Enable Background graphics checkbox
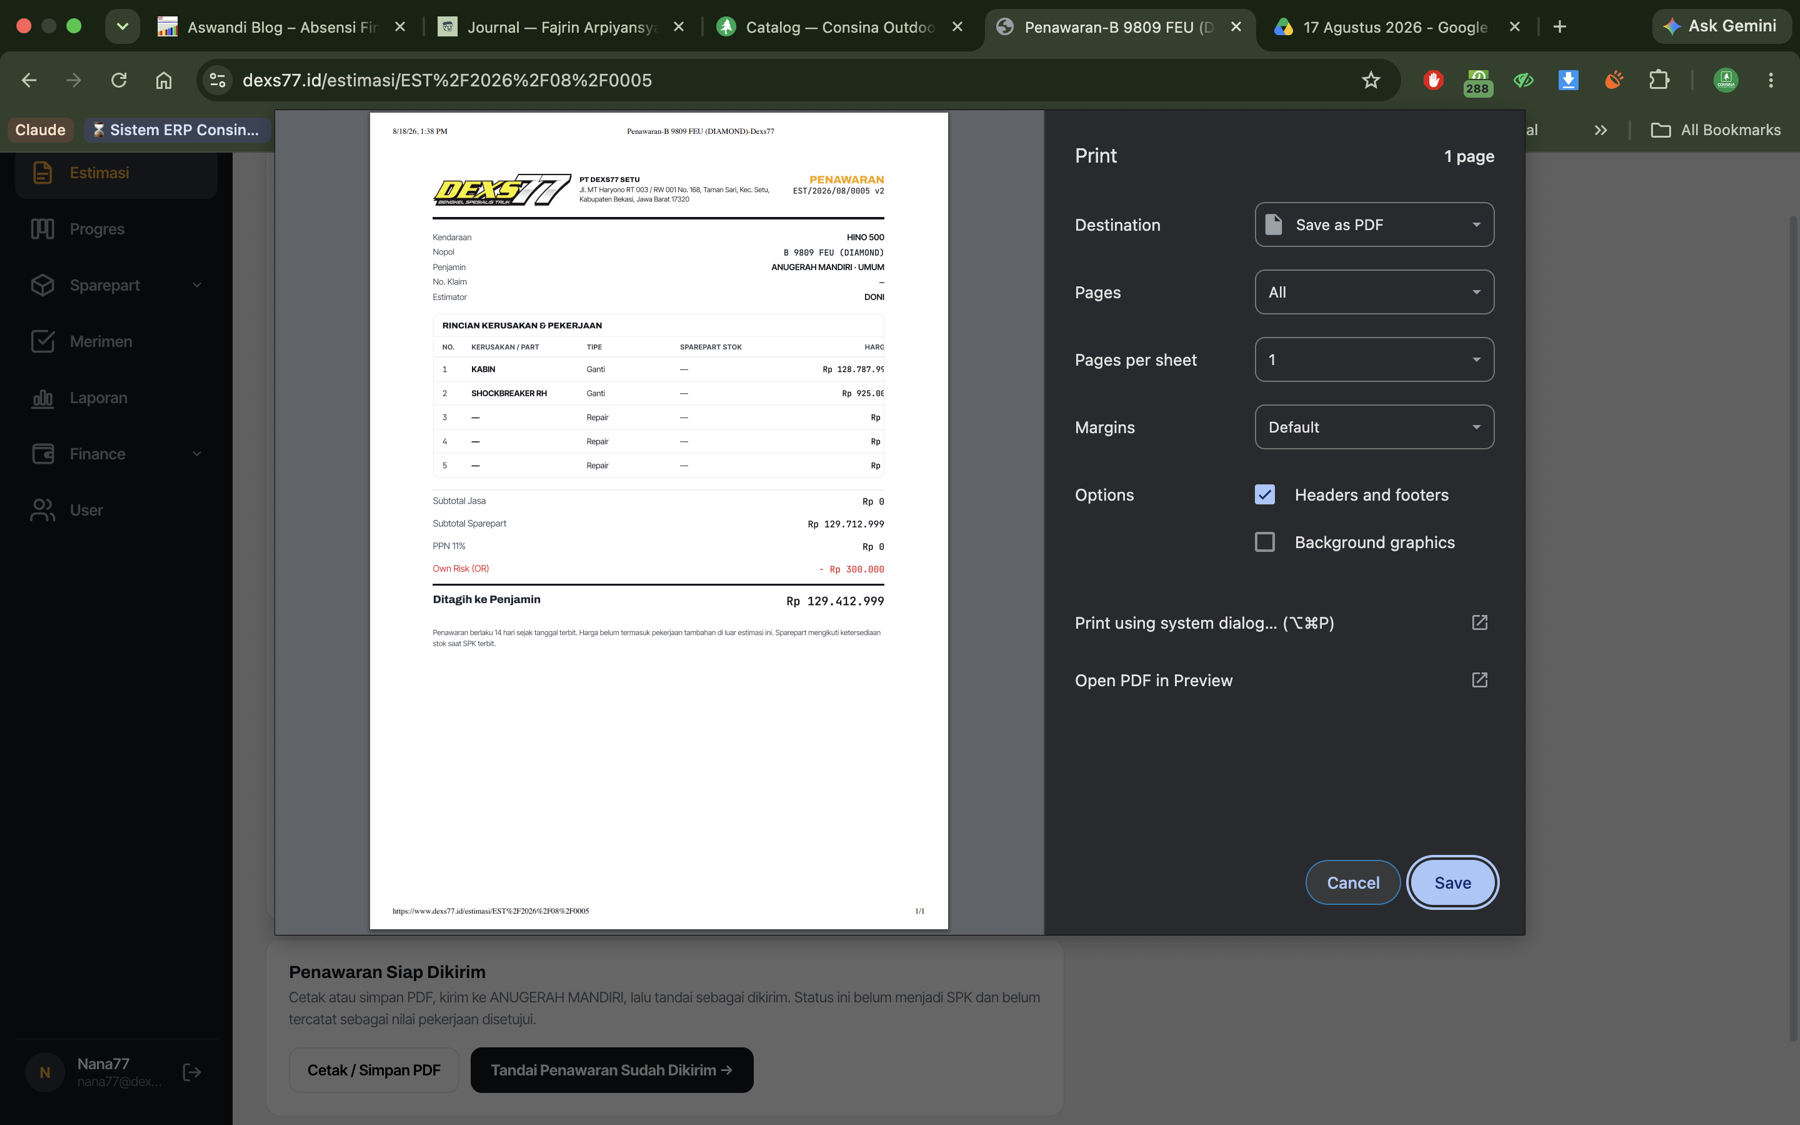The height and width of the screenshot is (1125, 1800). coord(1265,542)
